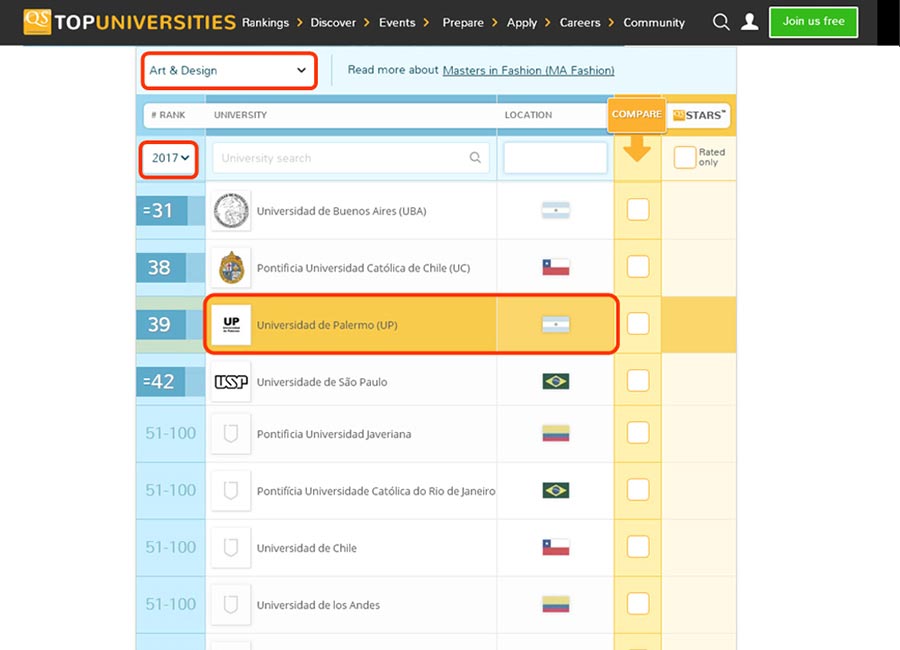This screenshot has height=650, width=900.
Task: Click Universidad de los Andes placeholder shield
Action: pos(231,604)
